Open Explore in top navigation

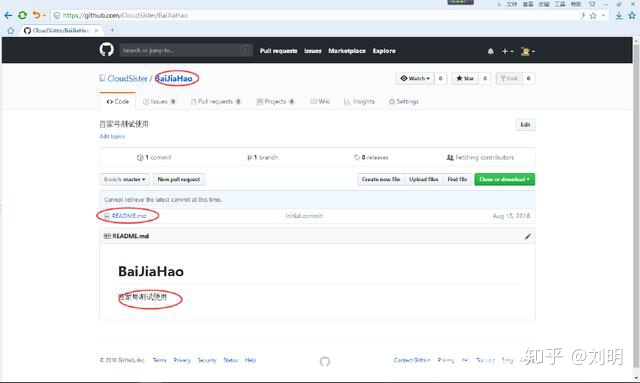[x=384, y=51]
